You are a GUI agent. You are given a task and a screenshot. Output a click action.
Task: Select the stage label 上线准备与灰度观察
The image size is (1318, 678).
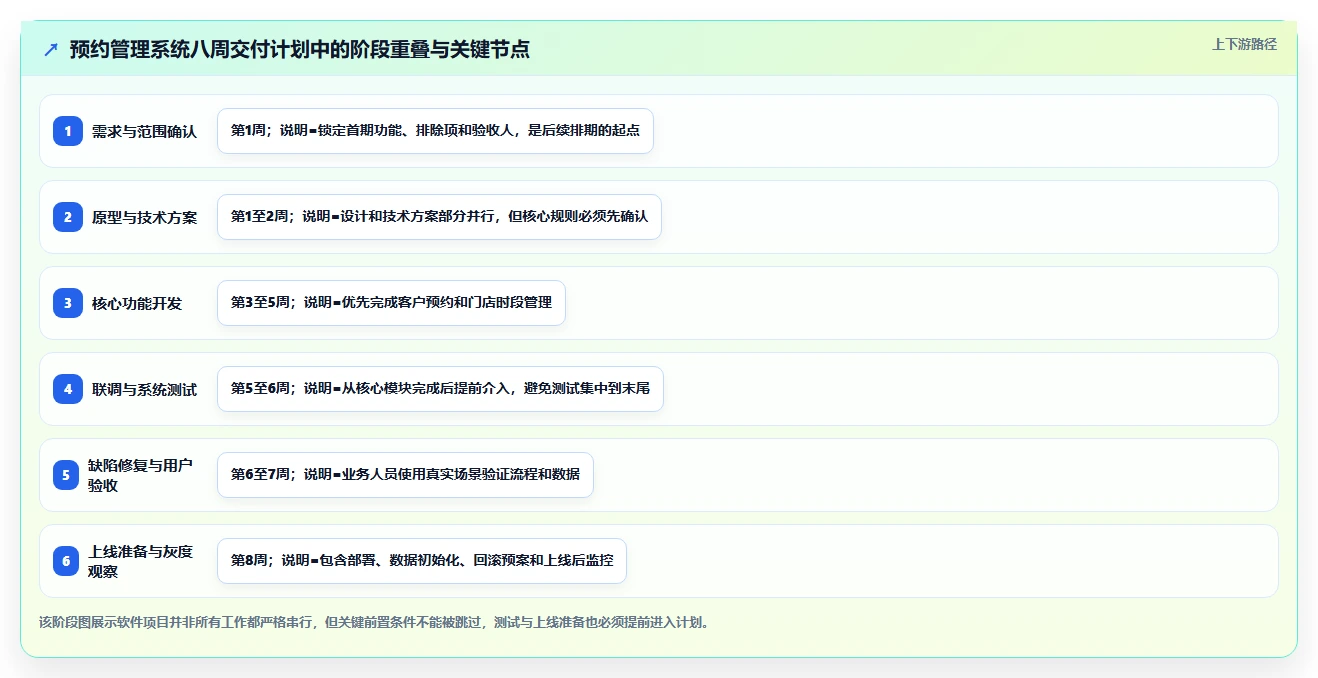(x=141, y=561)
